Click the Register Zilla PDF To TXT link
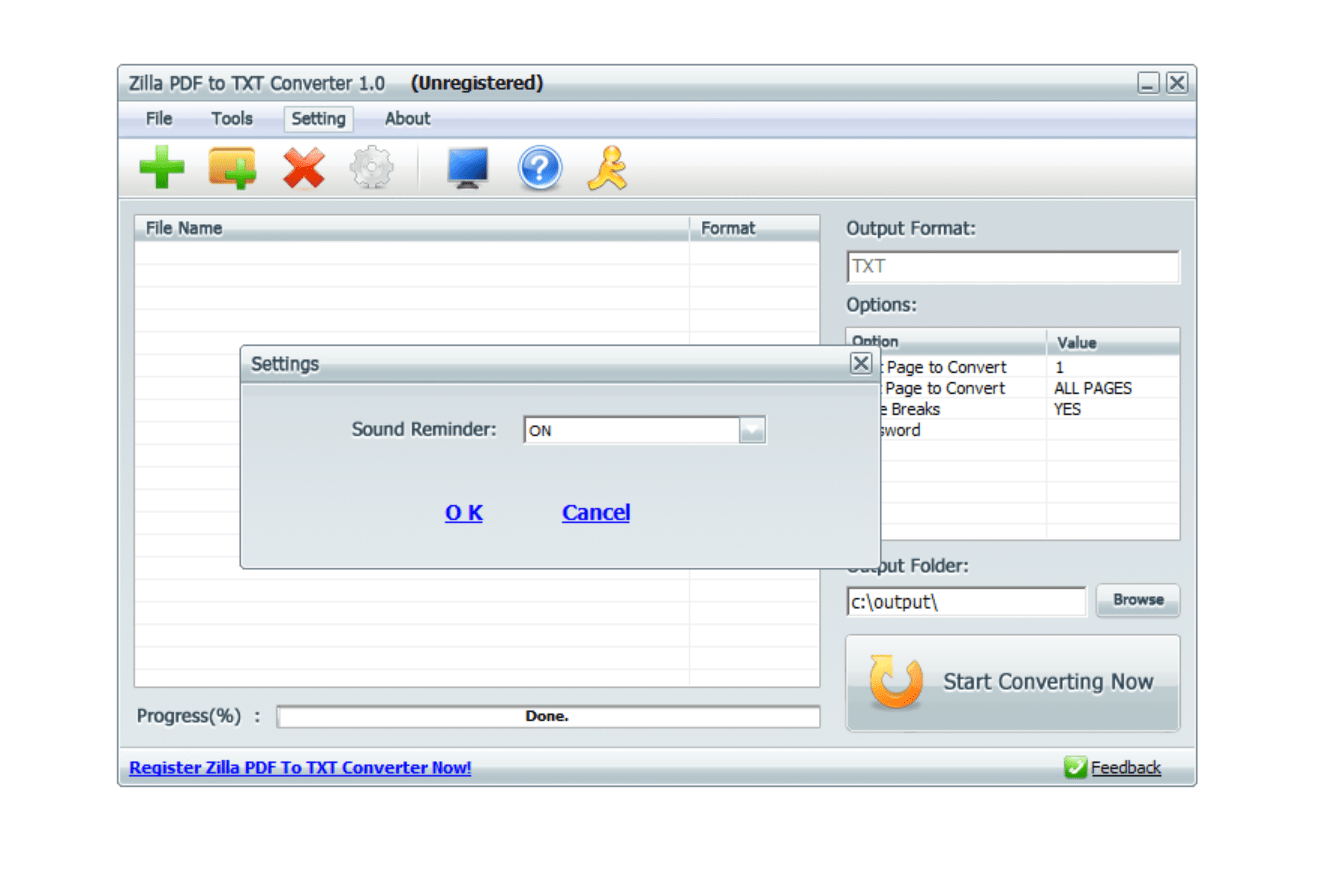 click(300, 768)
